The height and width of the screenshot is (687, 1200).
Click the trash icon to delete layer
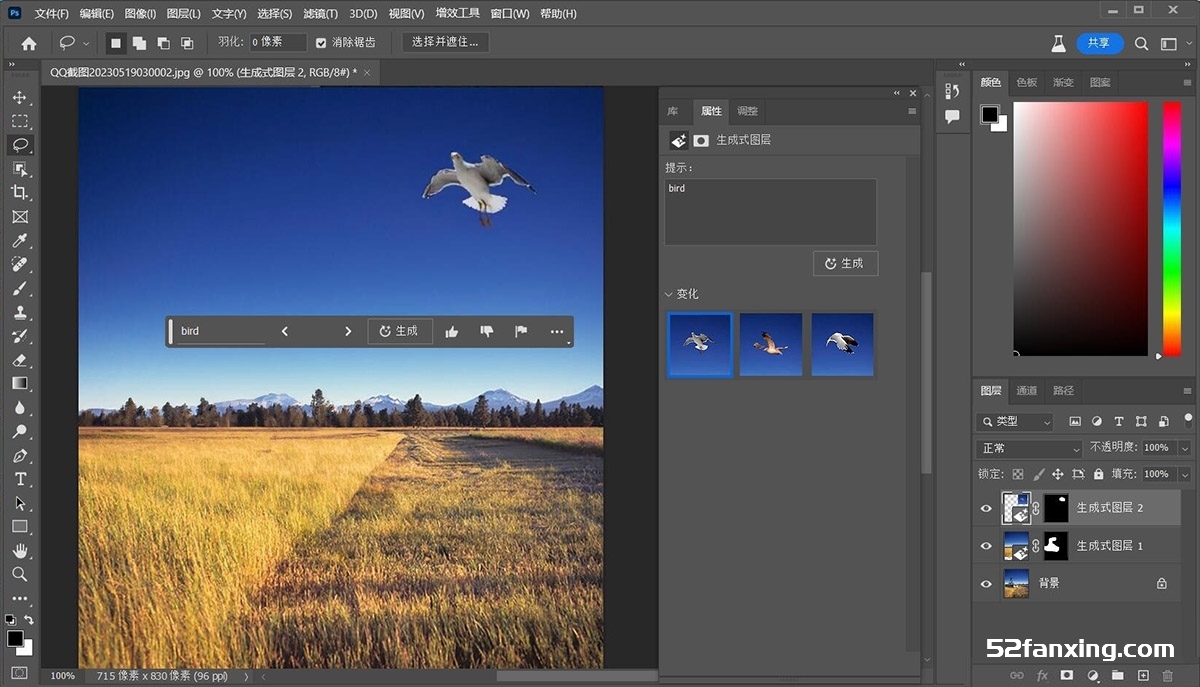(1168, 676)
